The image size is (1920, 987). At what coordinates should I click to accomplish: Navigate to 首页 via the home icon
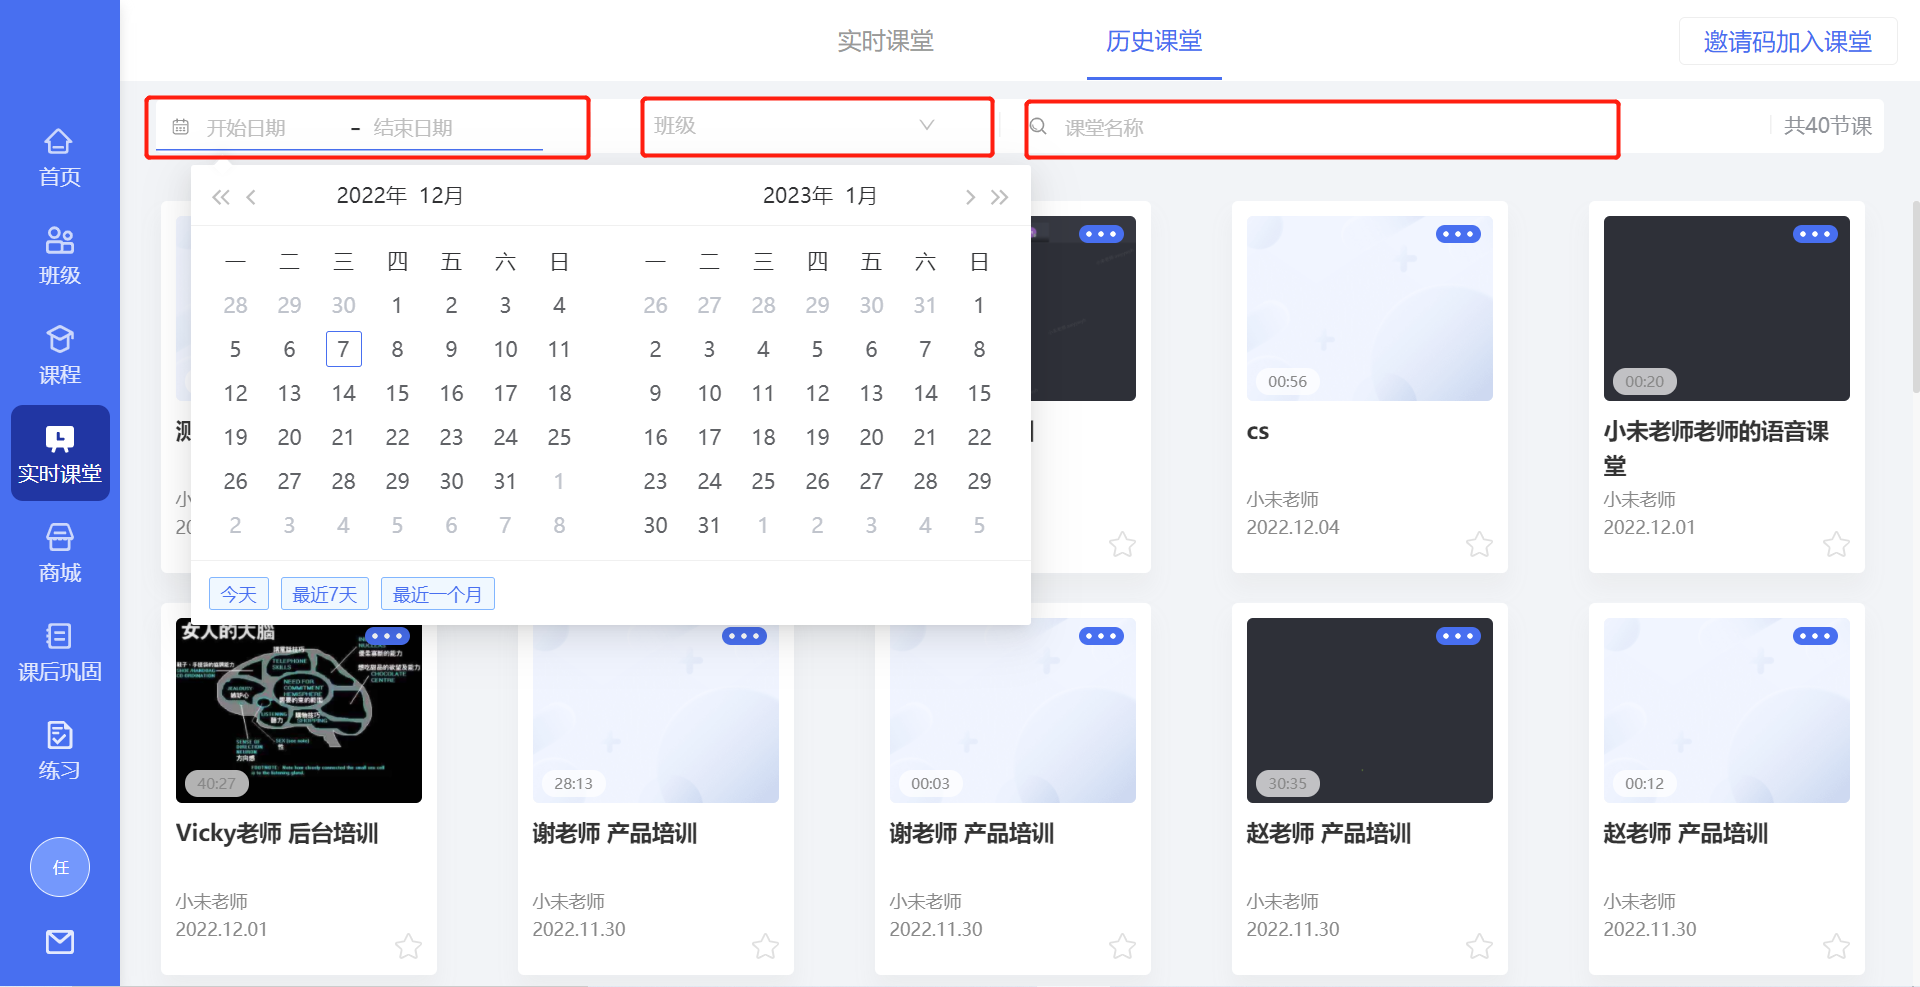click(x=59, y=155)
